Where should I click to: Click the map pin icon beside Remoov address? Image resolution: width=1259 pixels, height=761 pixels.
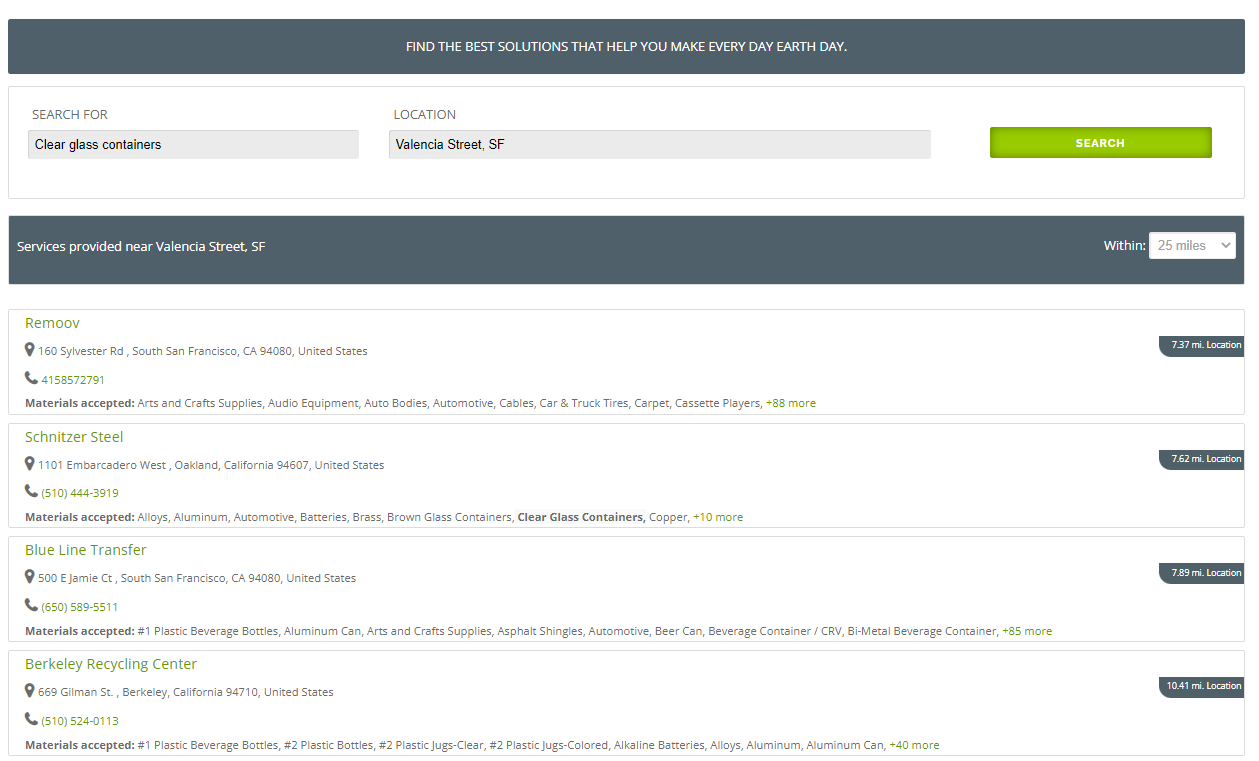tap(30, 350)
